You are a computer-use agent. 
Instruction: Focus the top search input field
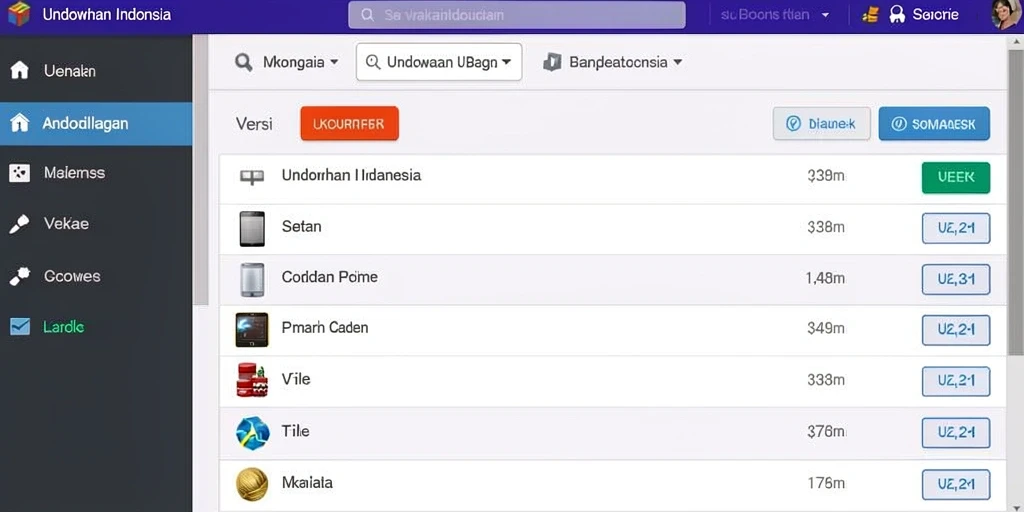coord(517,14)
